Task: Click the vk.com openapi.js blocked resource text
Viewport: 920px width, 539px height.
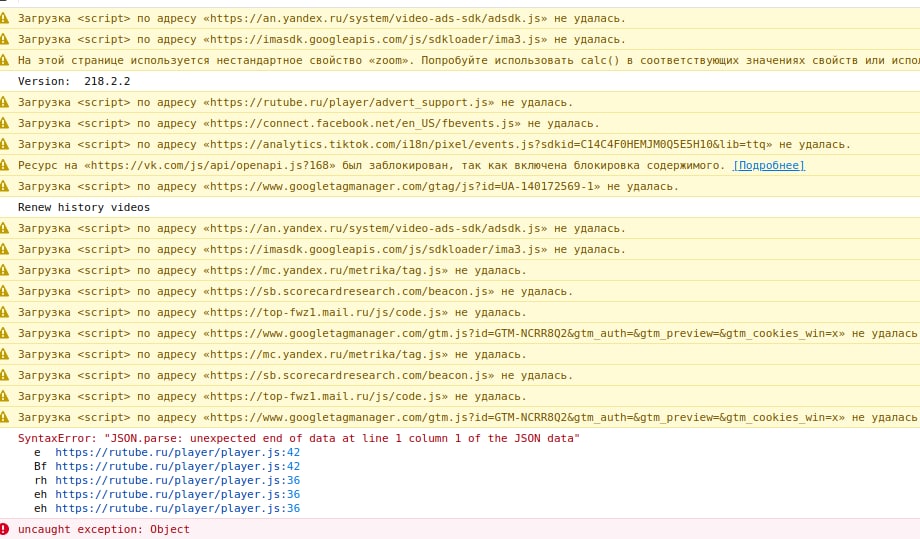Action: pos(372,165)
